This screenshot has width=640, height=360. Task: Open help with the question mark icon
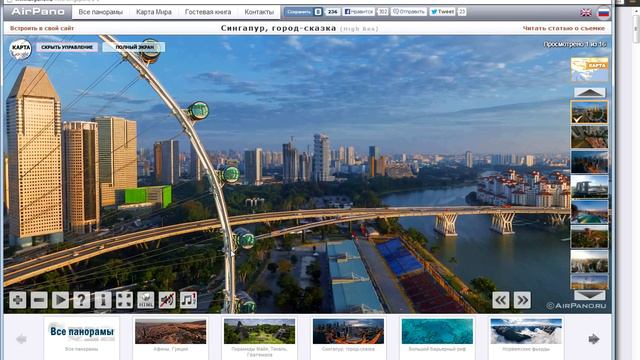82,300
